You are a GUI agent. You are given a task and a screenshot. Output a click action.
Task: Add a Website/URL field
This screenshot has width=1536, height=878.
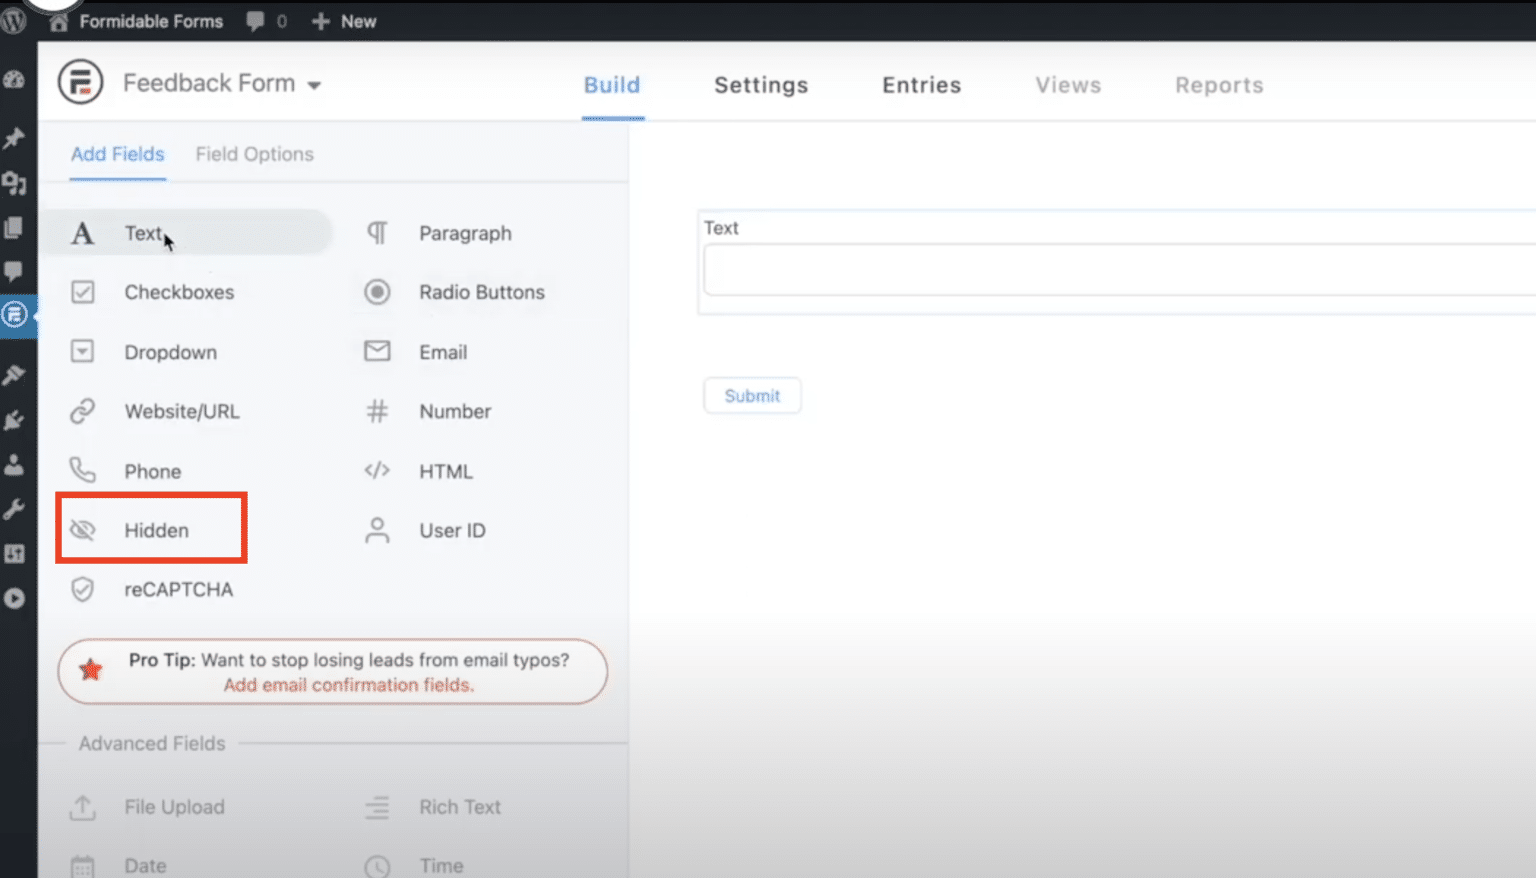click(x=181, y=411)
